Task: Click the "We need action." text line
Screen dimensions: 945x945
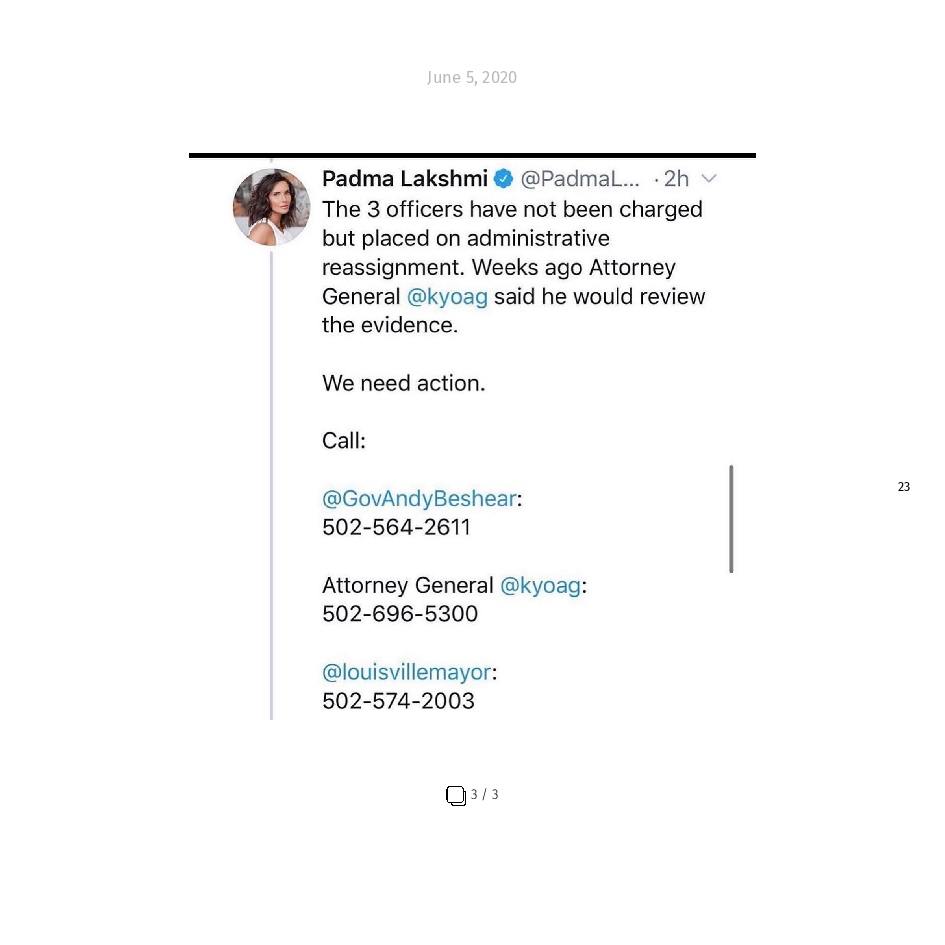Action: tap(403, 383)
